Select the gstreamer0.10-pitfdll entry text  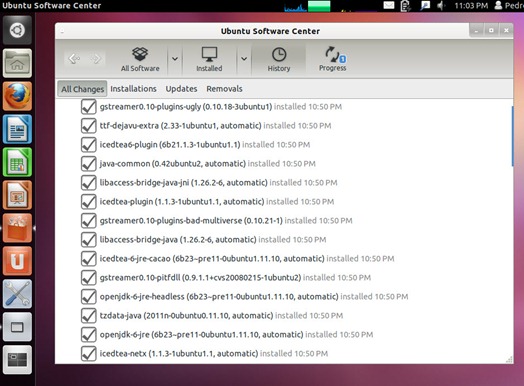(235, 278)
